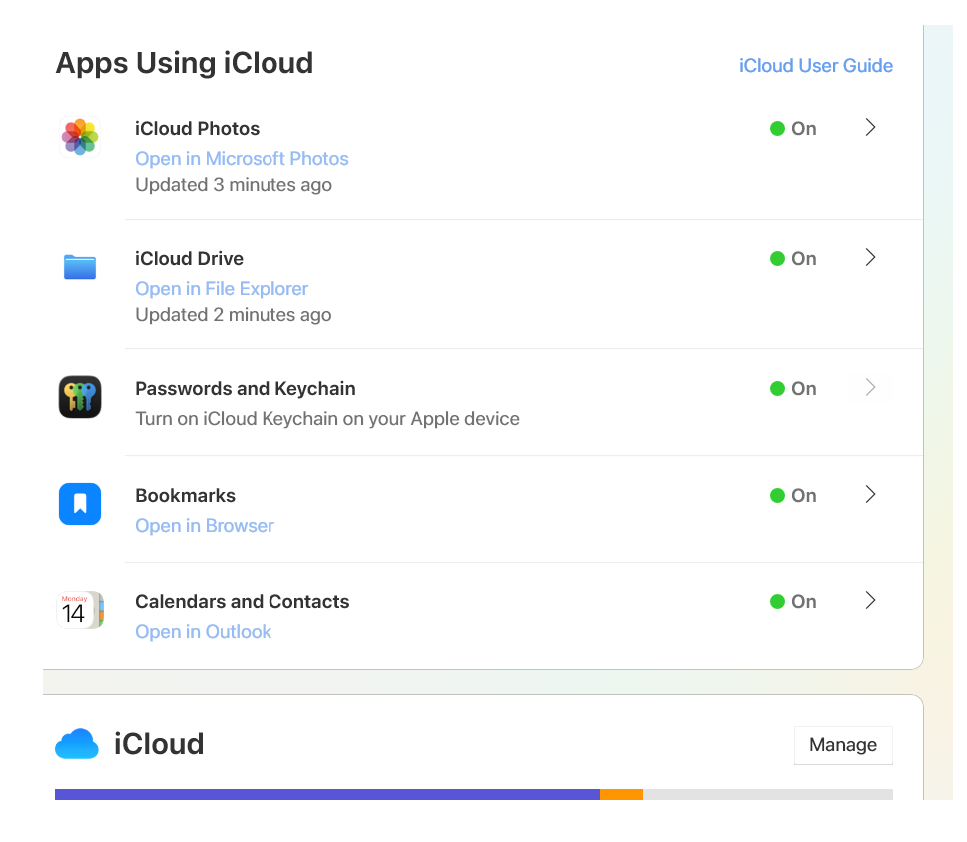
Task: Click the iCloud cloud logo icon
Action: pos(77,744)
